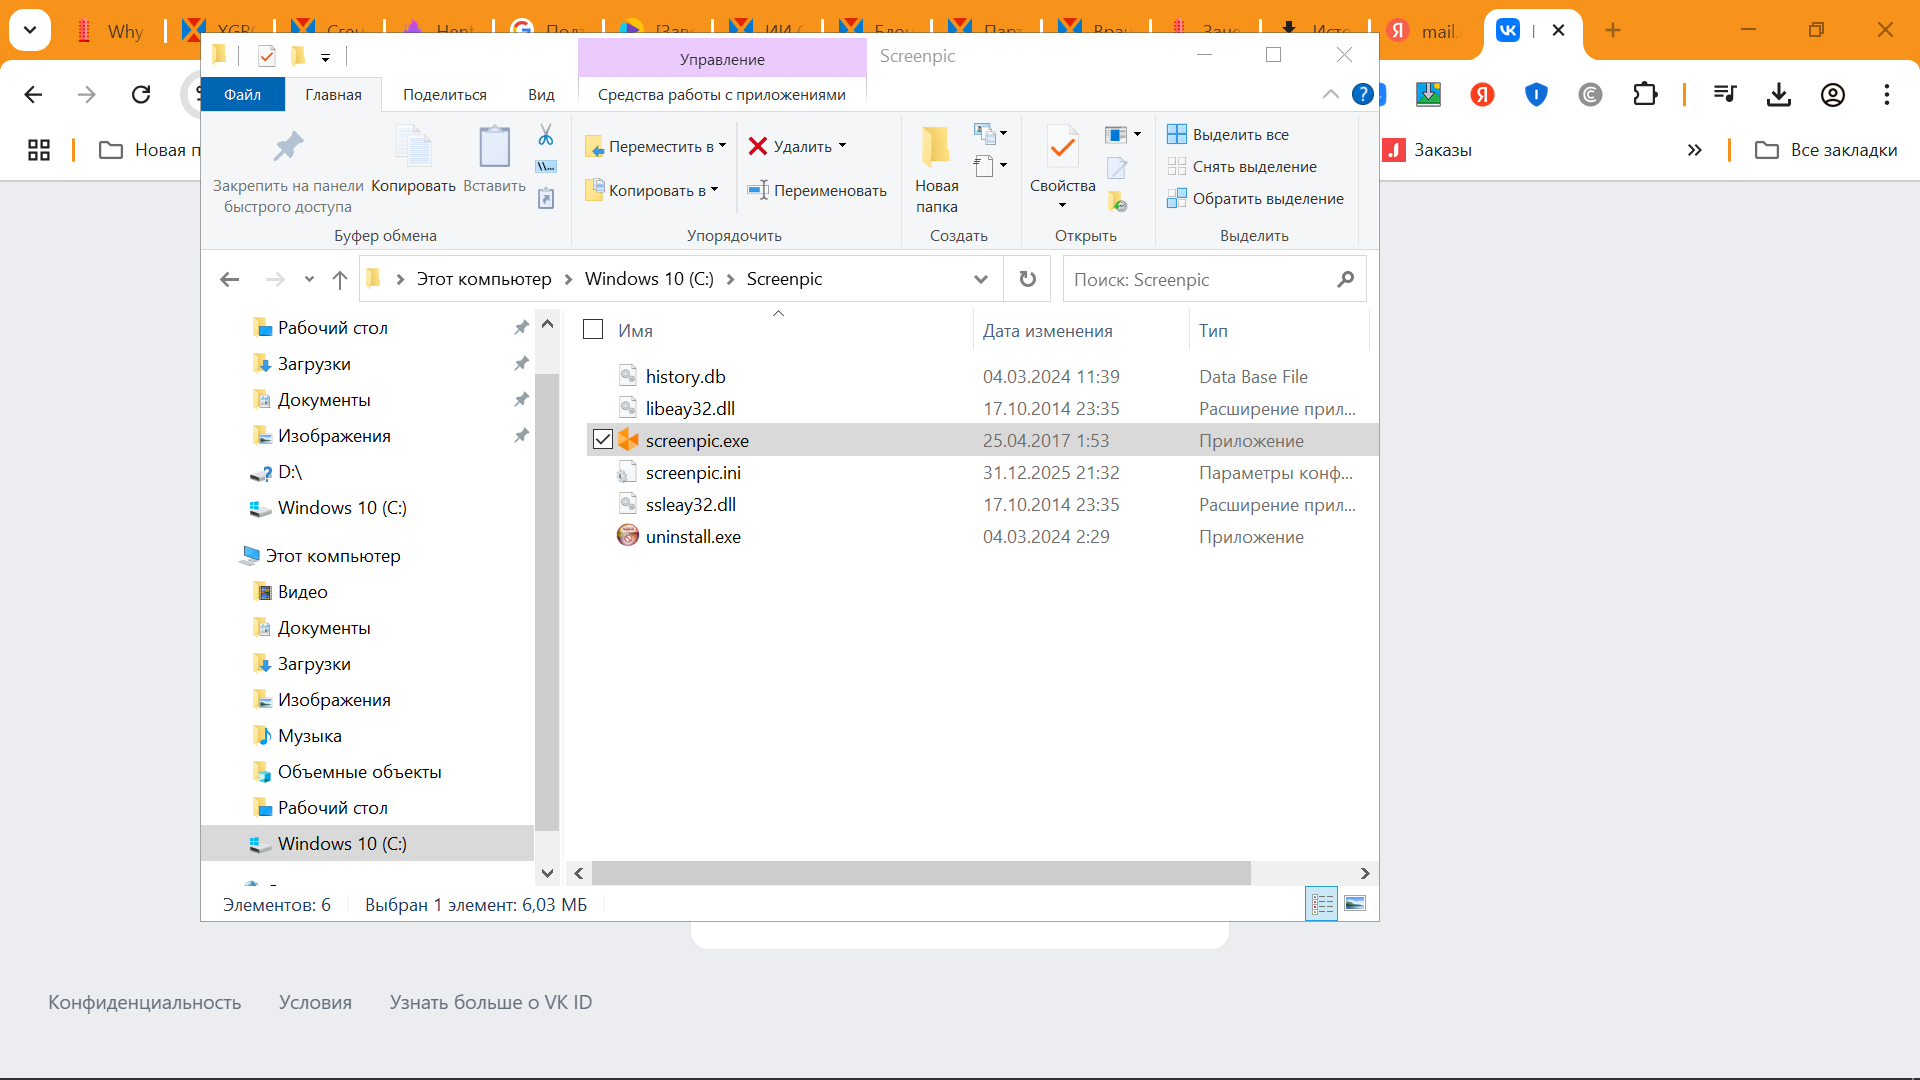This screenshot has width=1920, height=1080.
Task: Click the New folder icon
Action: [936, 147]
